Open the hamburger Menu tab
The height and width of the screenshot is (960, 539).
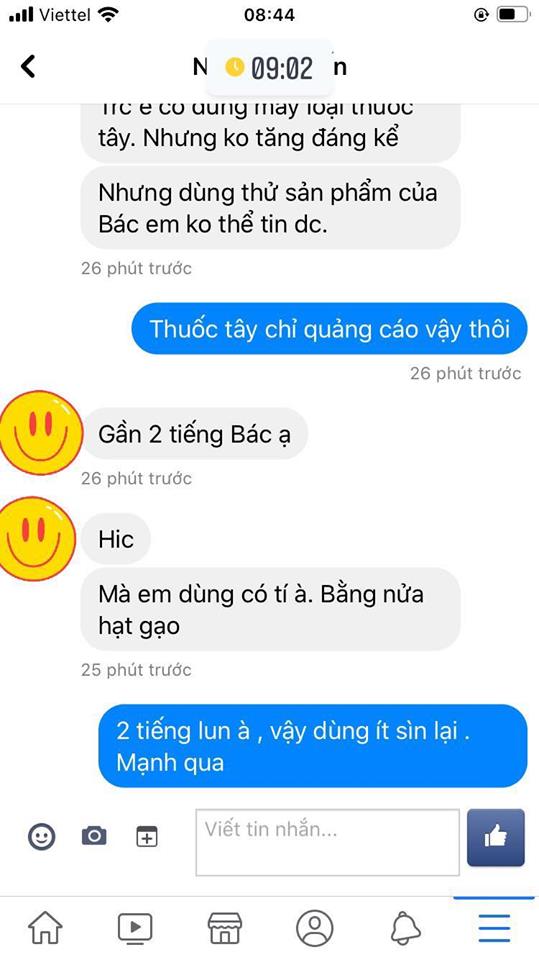(x=494, y=928)
